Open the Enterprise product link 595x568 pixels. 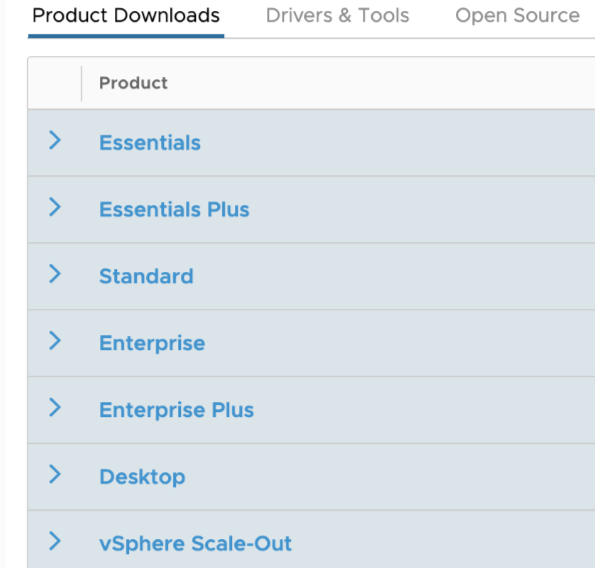point(152,344)
